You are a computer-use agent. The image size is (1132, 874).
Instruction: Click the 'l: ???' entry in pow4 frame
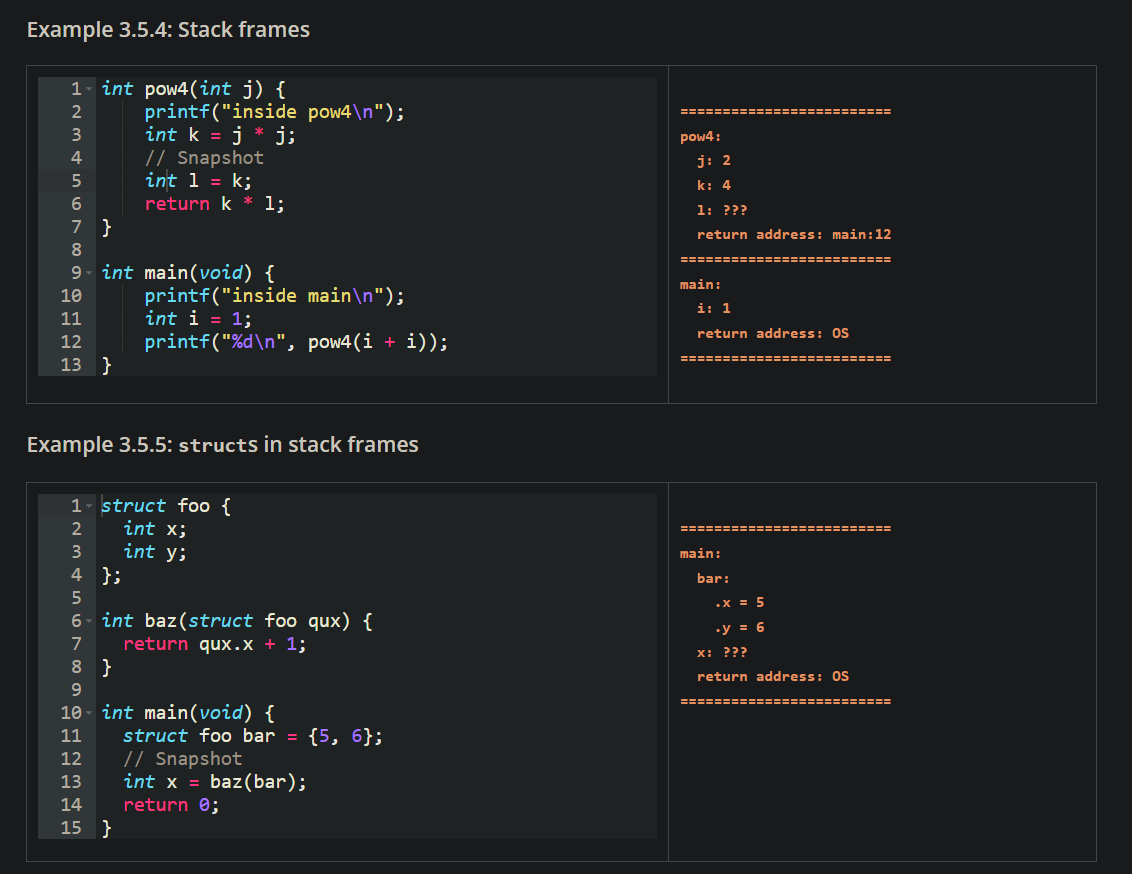(721, 210)
